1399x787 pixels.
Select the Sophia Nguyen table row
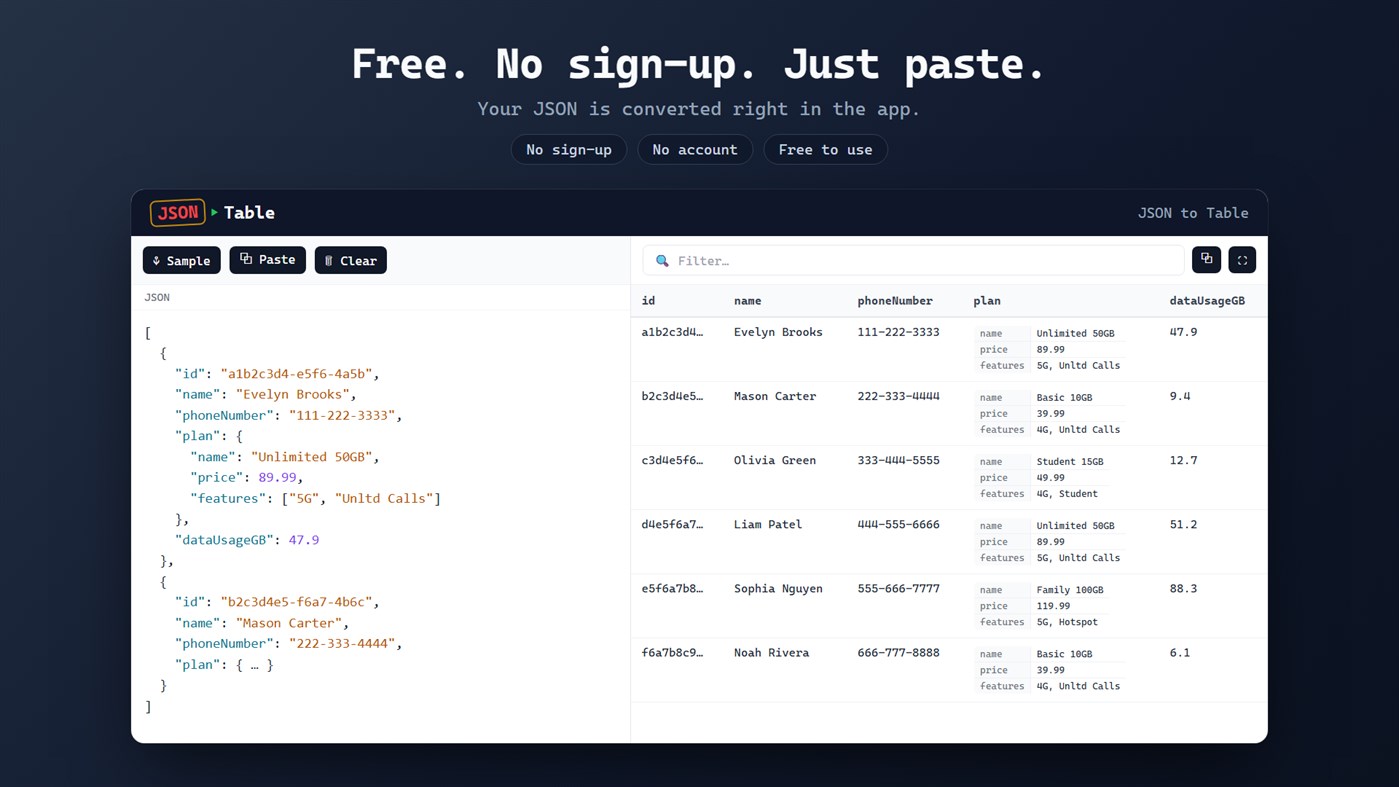click(x=949, y=606)
